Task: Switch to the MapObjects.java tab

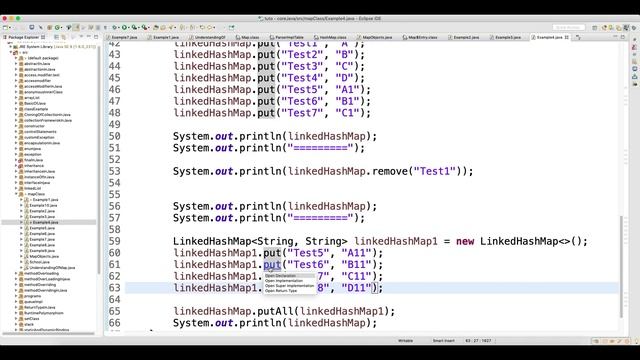Action: tap(375, 37)
